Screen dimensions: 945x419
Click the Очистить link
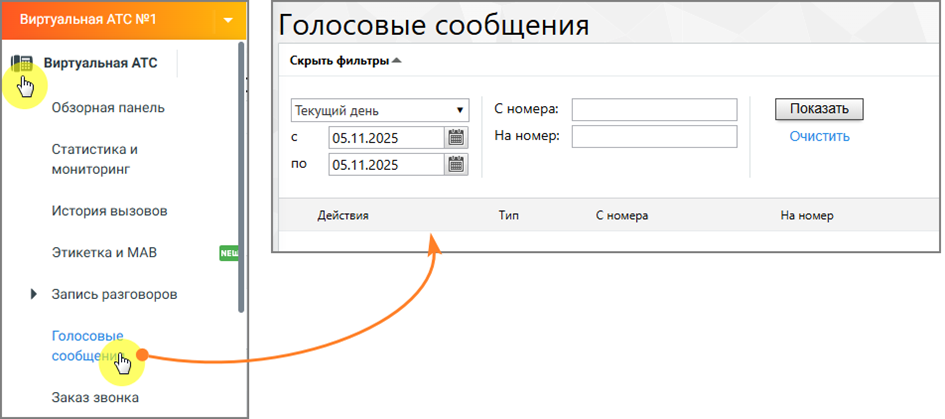click(x=820, y=136)
